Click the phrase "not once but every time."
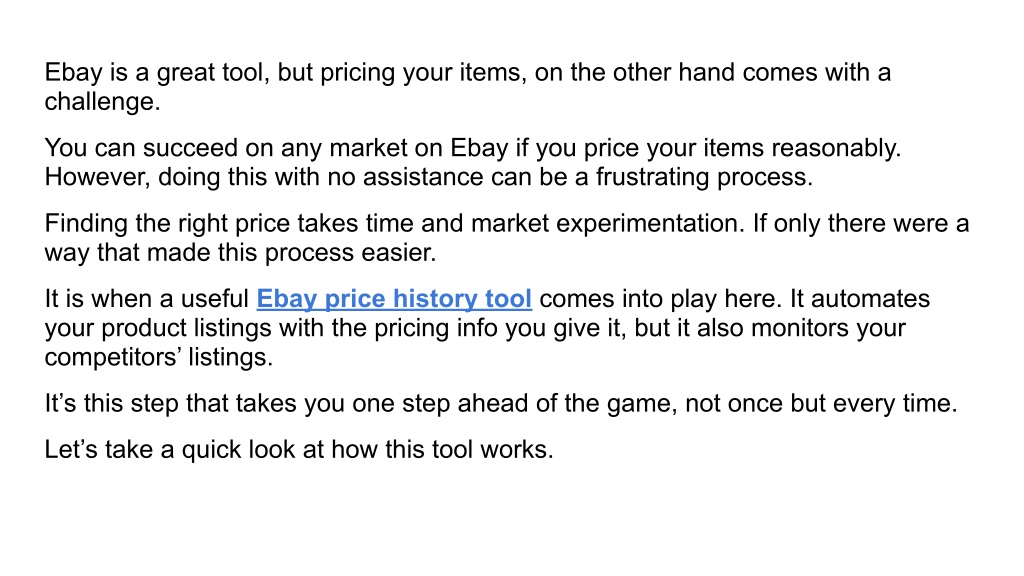 [x=822, y=404]
